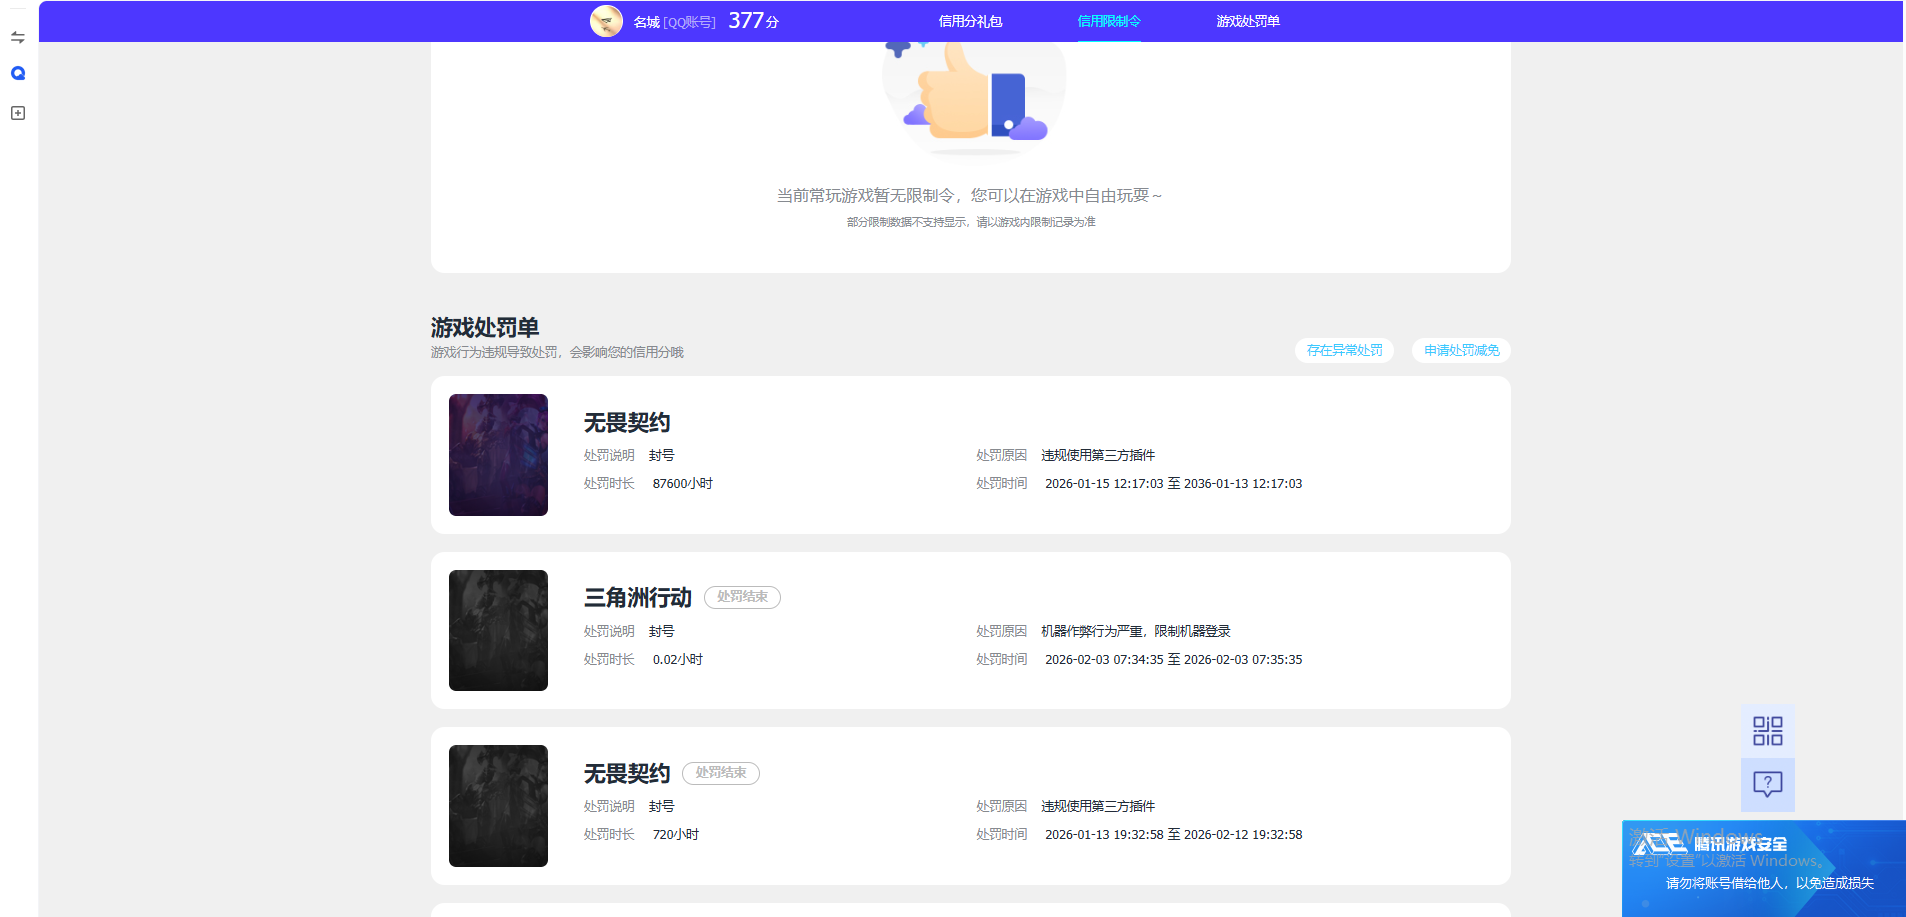Click the plus box icon in left sidebar
1906x917 pixels.
pyautogui.click(x=18, y=113)
